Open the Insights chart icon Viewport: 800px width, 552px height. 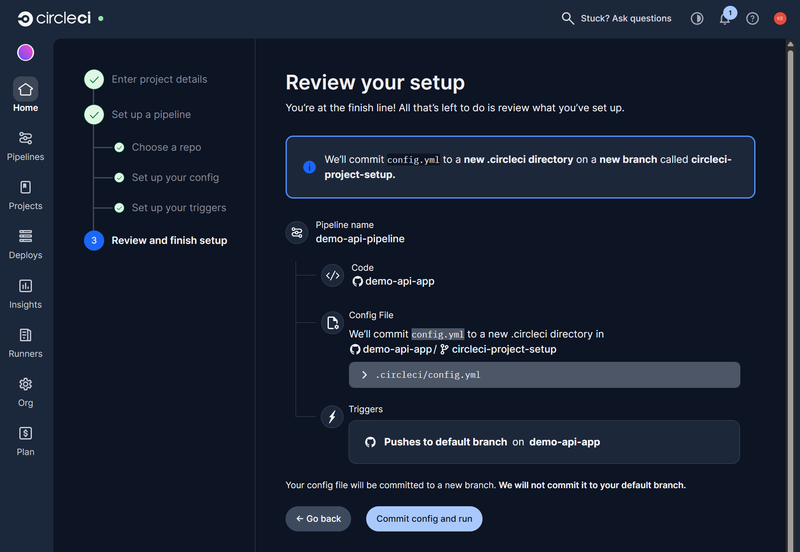coord(25,286)
